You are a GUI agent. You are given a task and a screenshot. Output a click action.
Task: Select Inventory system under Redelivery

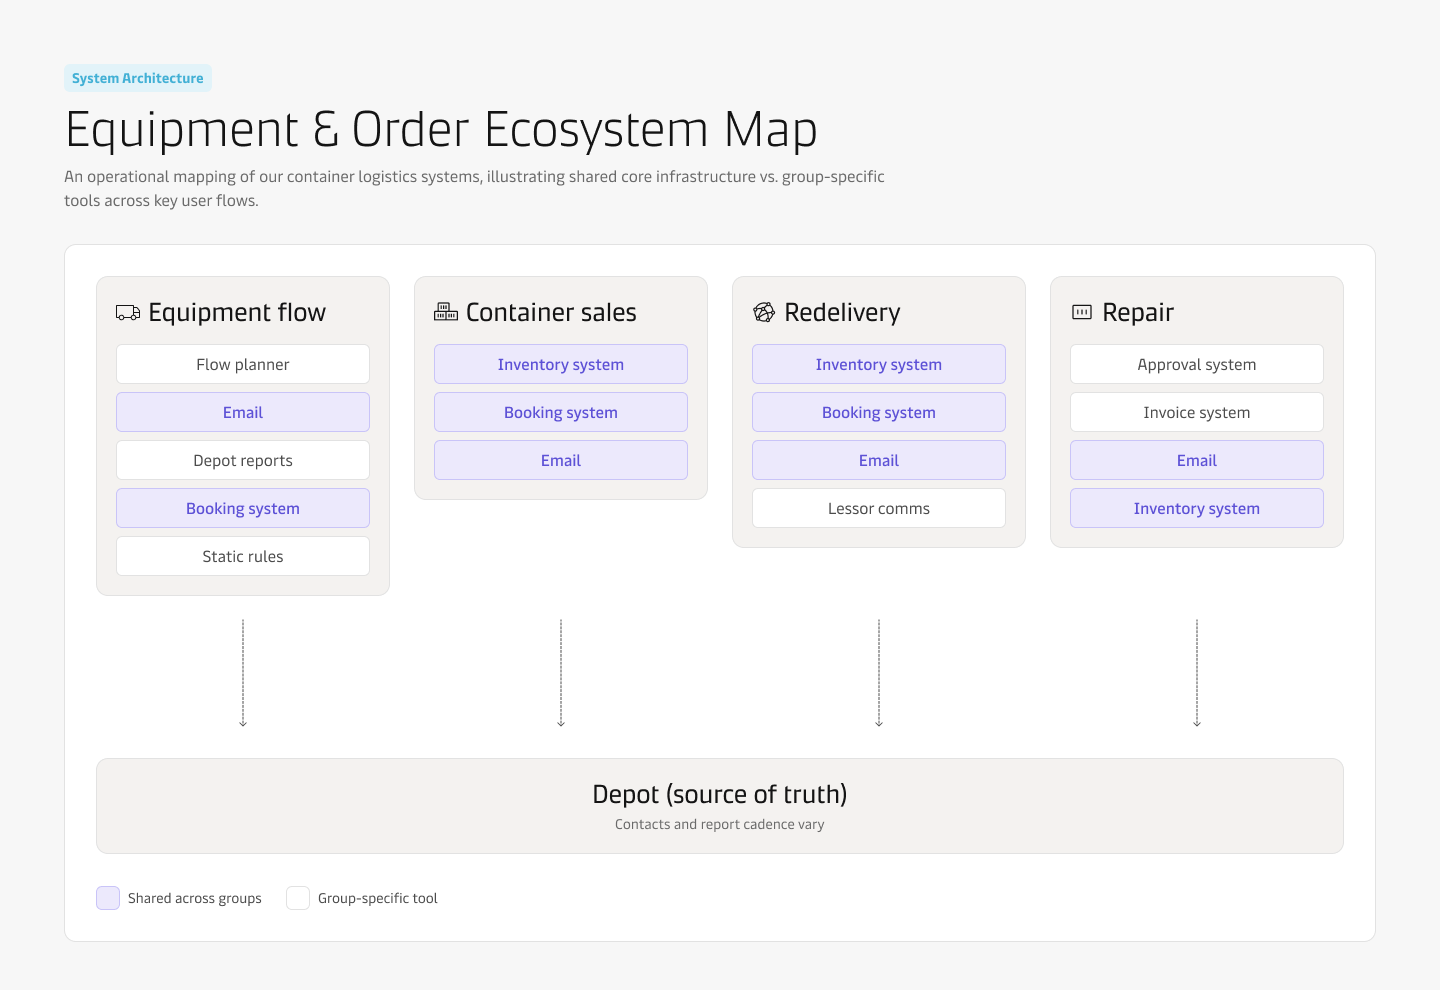coord(879,364)
